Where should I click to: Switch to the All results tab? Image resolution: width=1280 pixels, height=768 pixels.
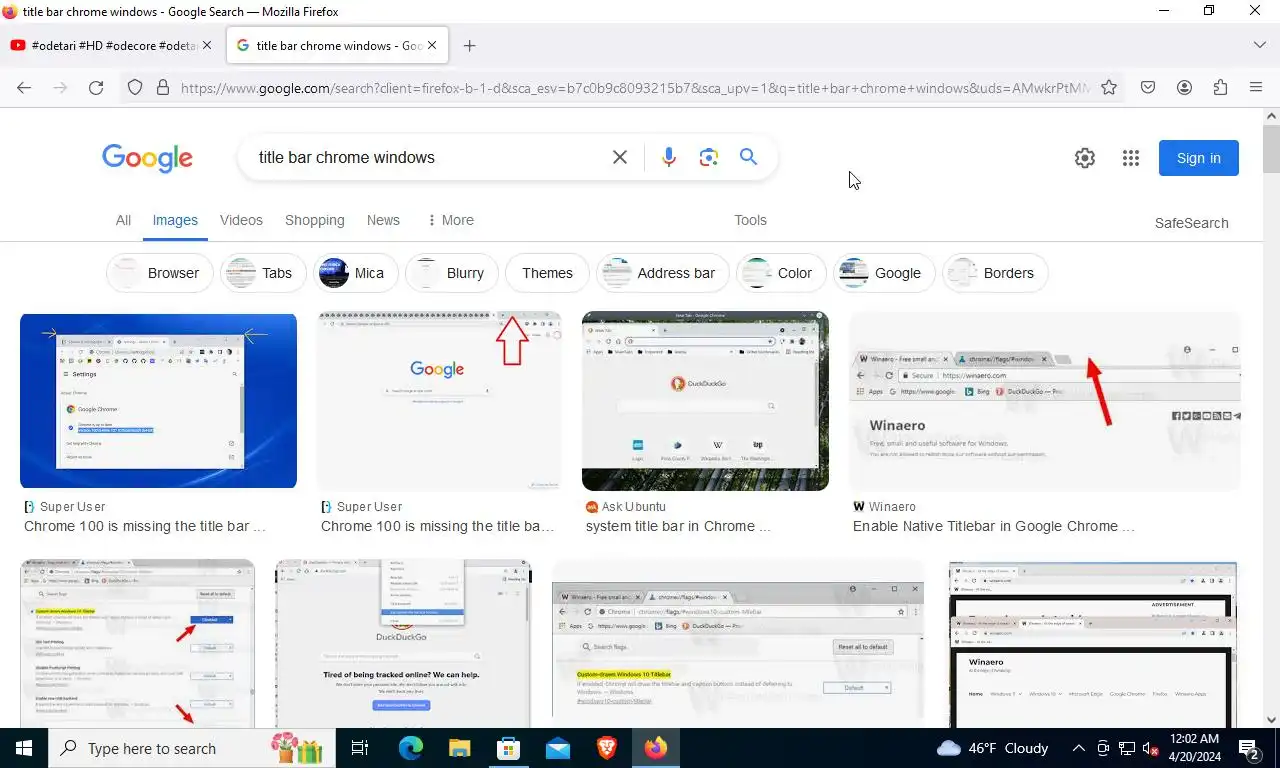click(x=123, y=220)
